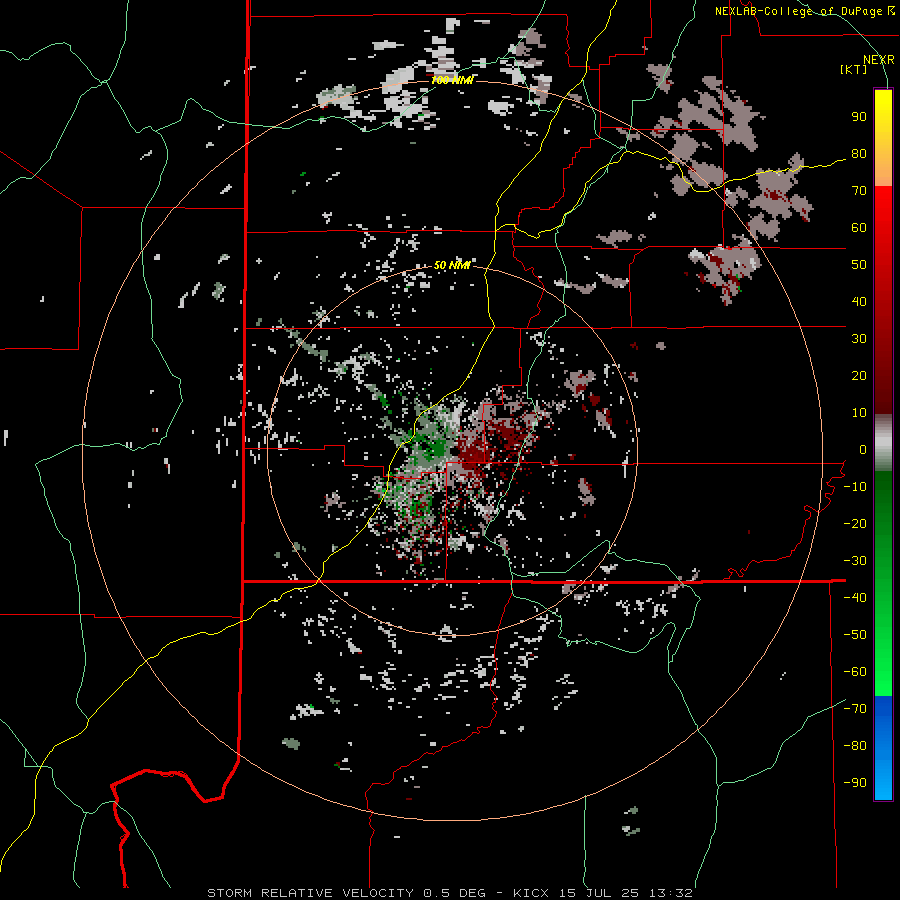
Task: Select the 50 value on velocity scale
Action: coord(859,265)
